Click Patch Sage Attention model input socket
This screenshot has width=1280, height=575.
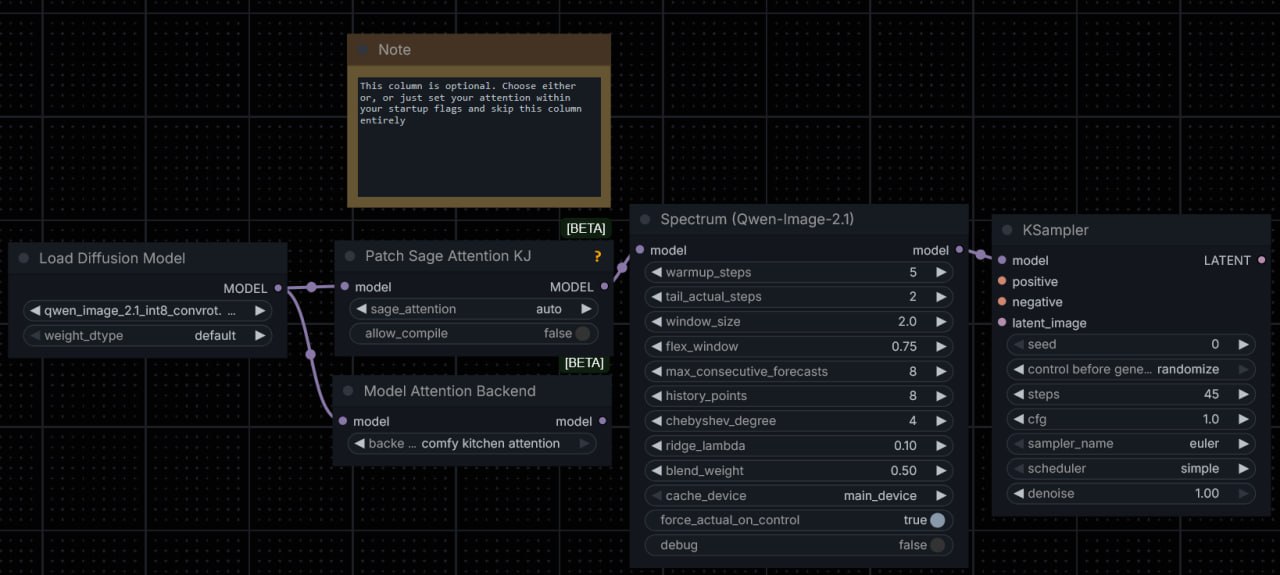tap(344, 287)
